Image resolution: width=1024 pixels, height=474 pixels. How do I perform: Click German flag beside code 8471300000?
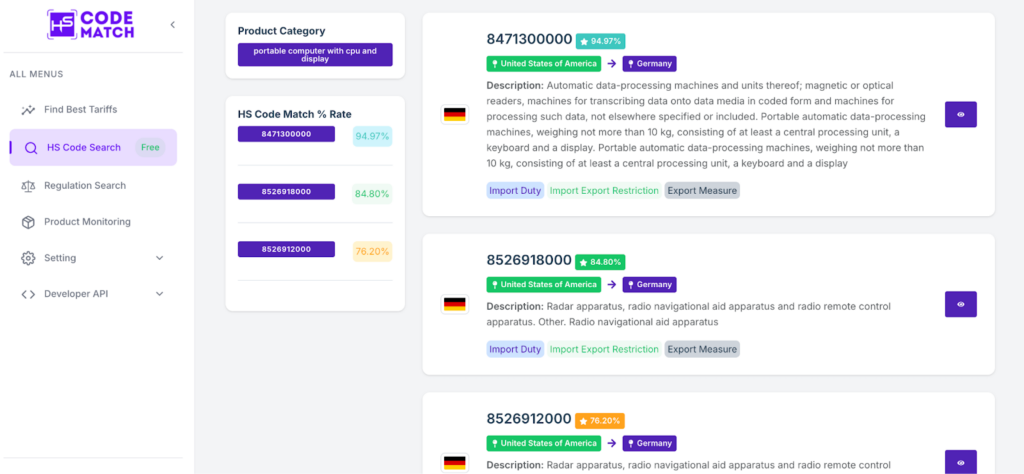click(455, 115)
